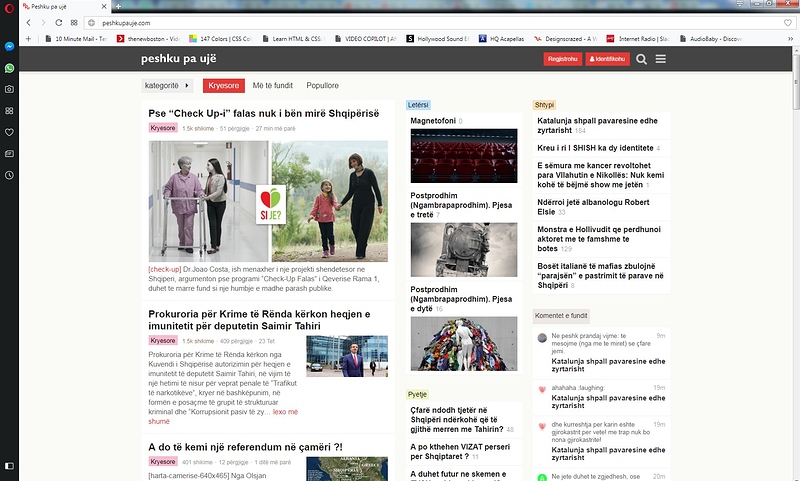800x481 pixels.
Task: Open Hollywood Sound Effects bookmark
Action: tap(437, 38)
